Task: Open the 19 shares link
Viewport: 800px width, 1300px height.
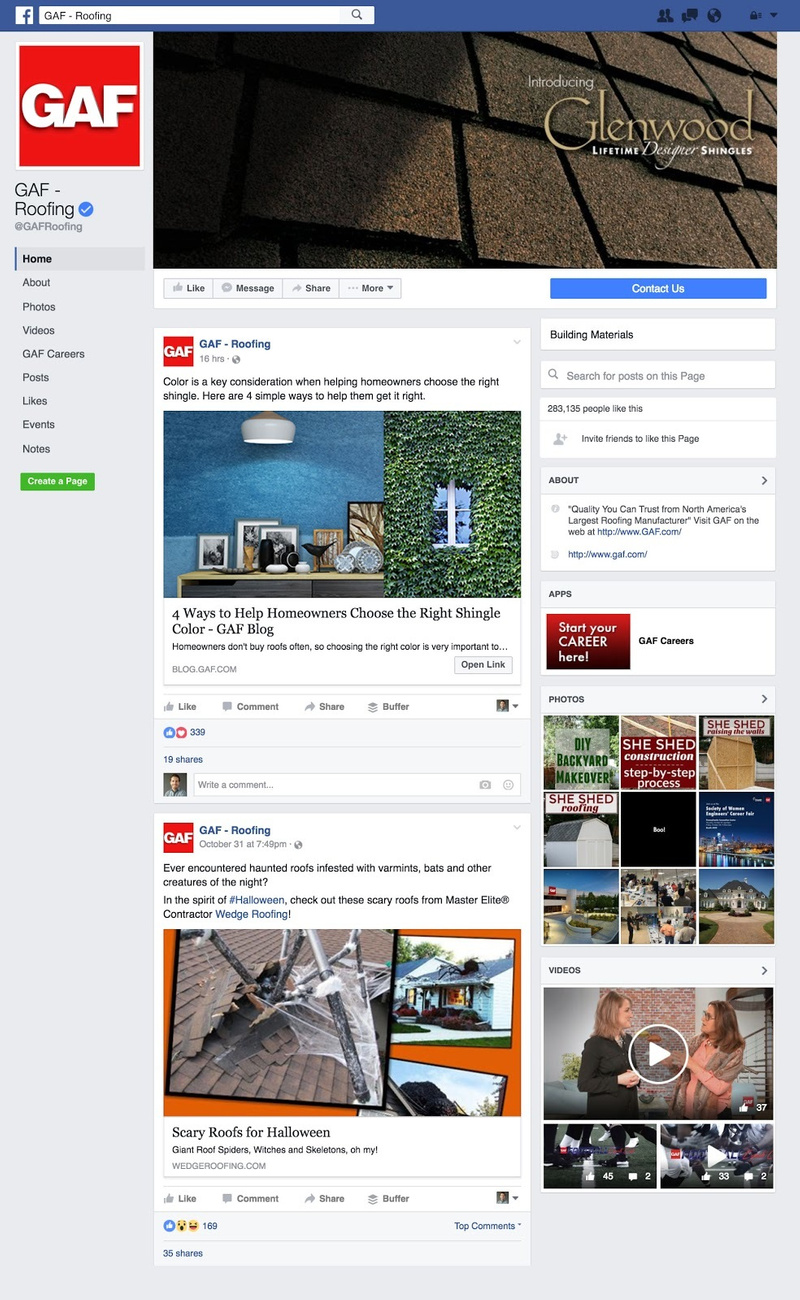Action: (x=183, y=760)
